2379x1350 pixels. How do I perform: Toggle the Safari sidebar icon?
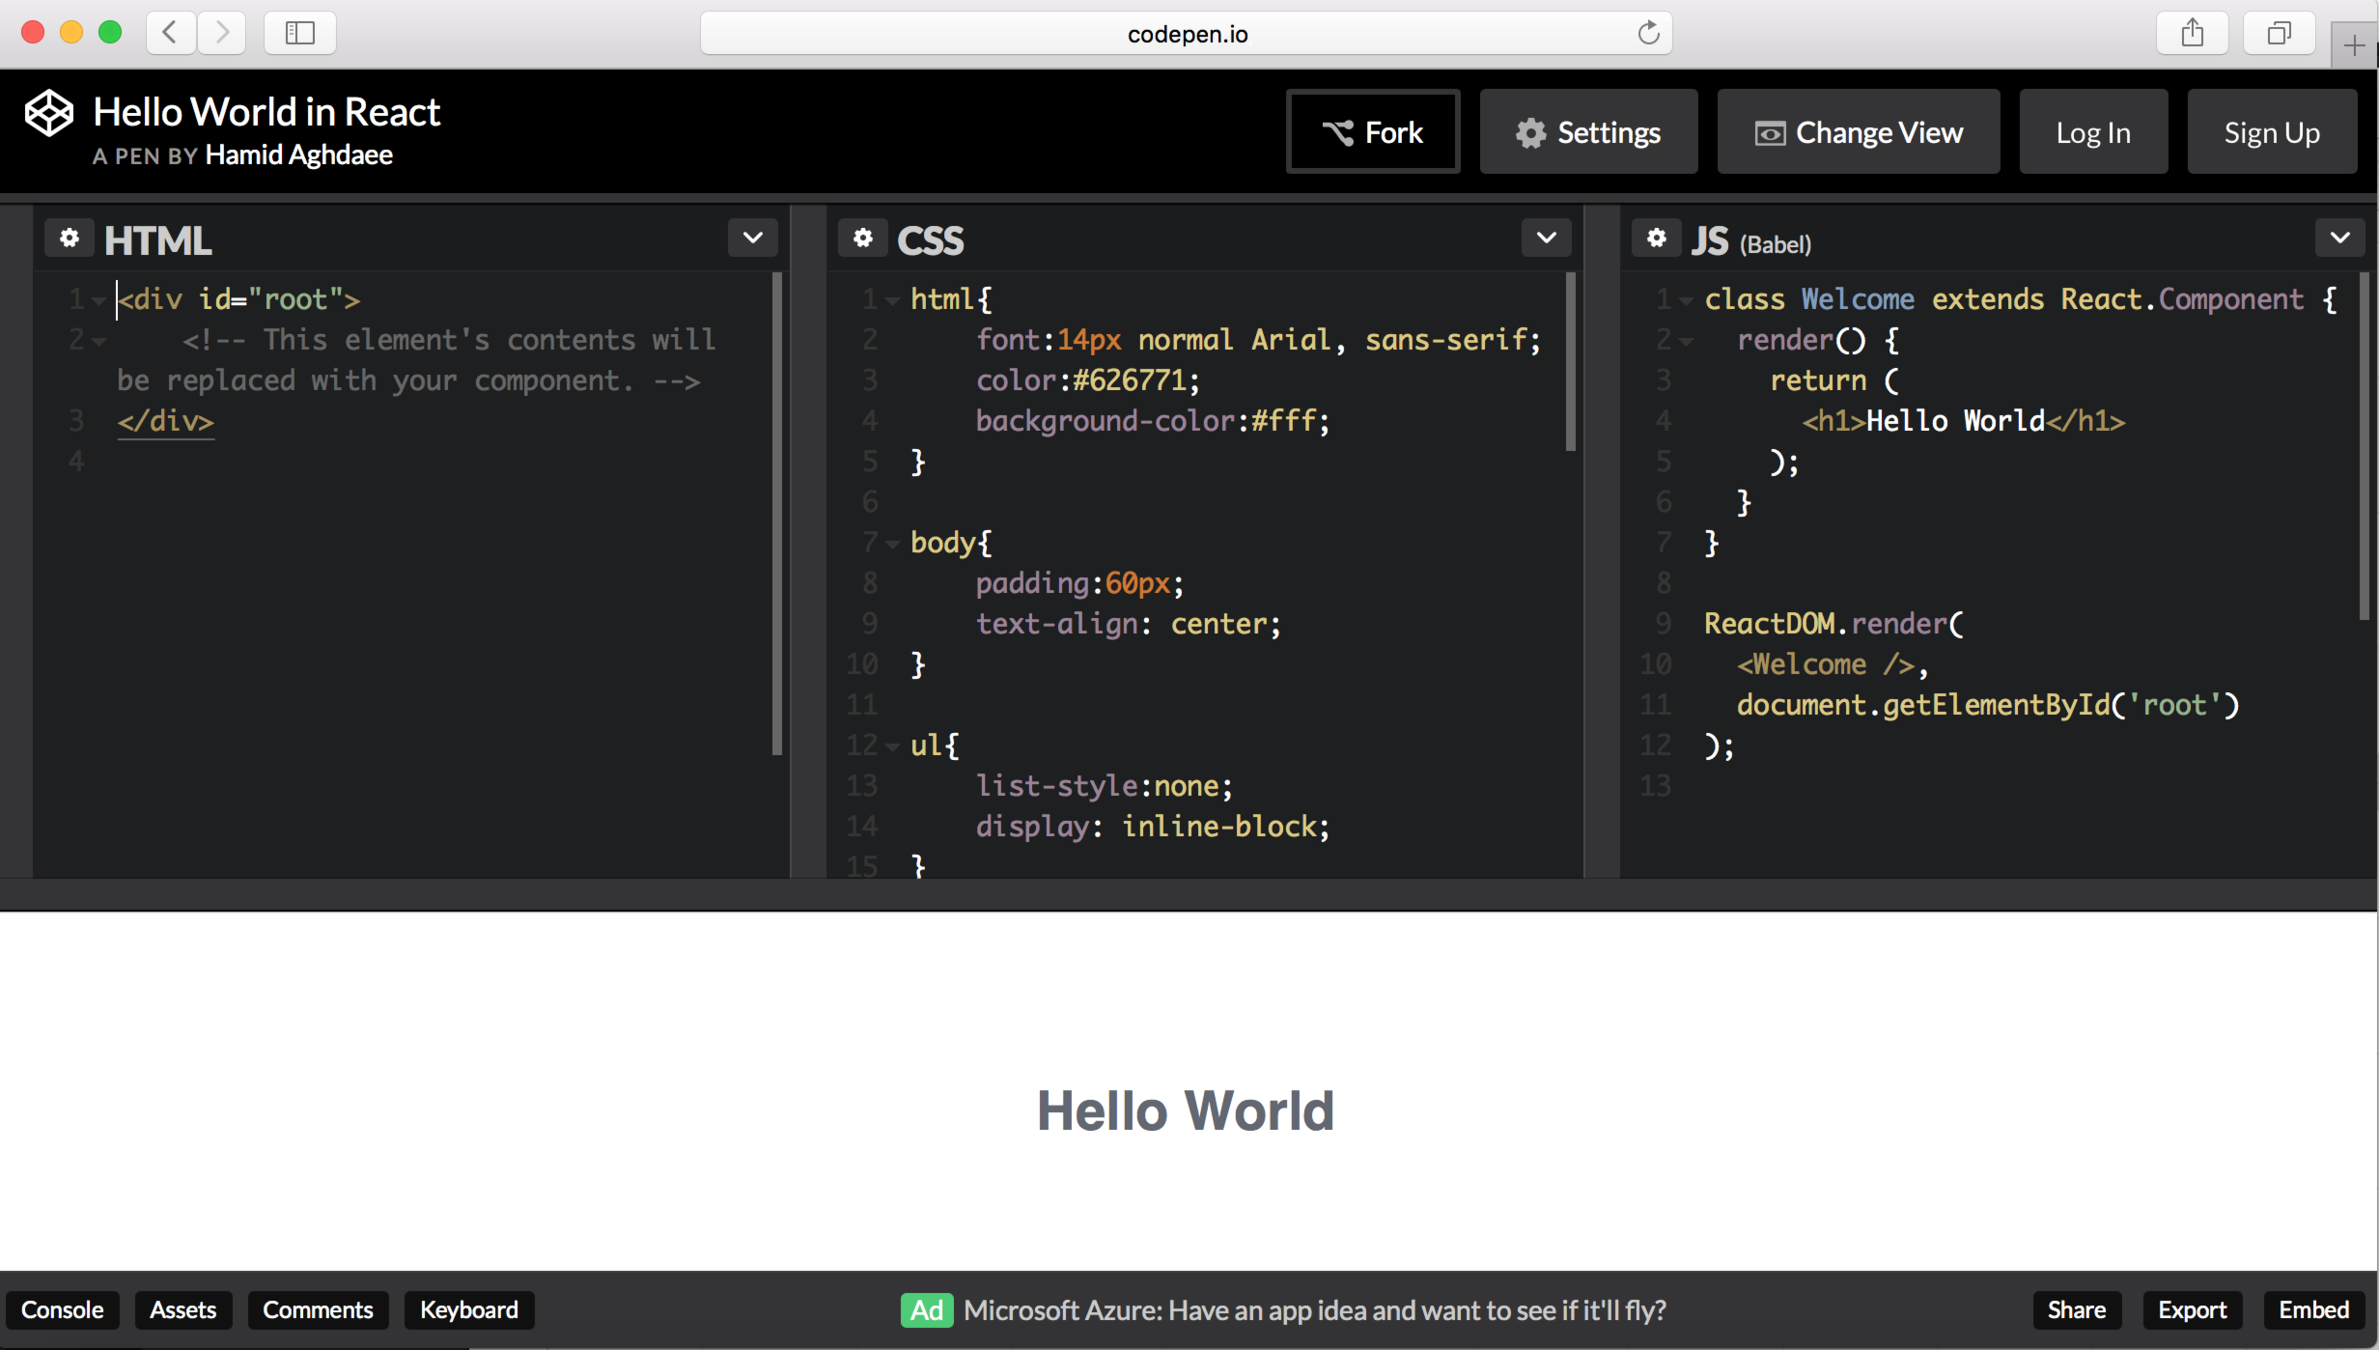pyautogui.click(x=299, y=33)
